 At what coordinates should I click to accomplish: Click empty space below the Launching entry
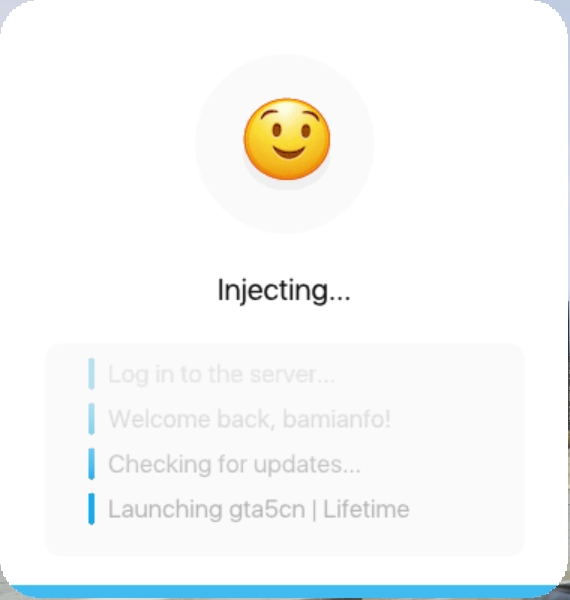(x=285, y=540)
